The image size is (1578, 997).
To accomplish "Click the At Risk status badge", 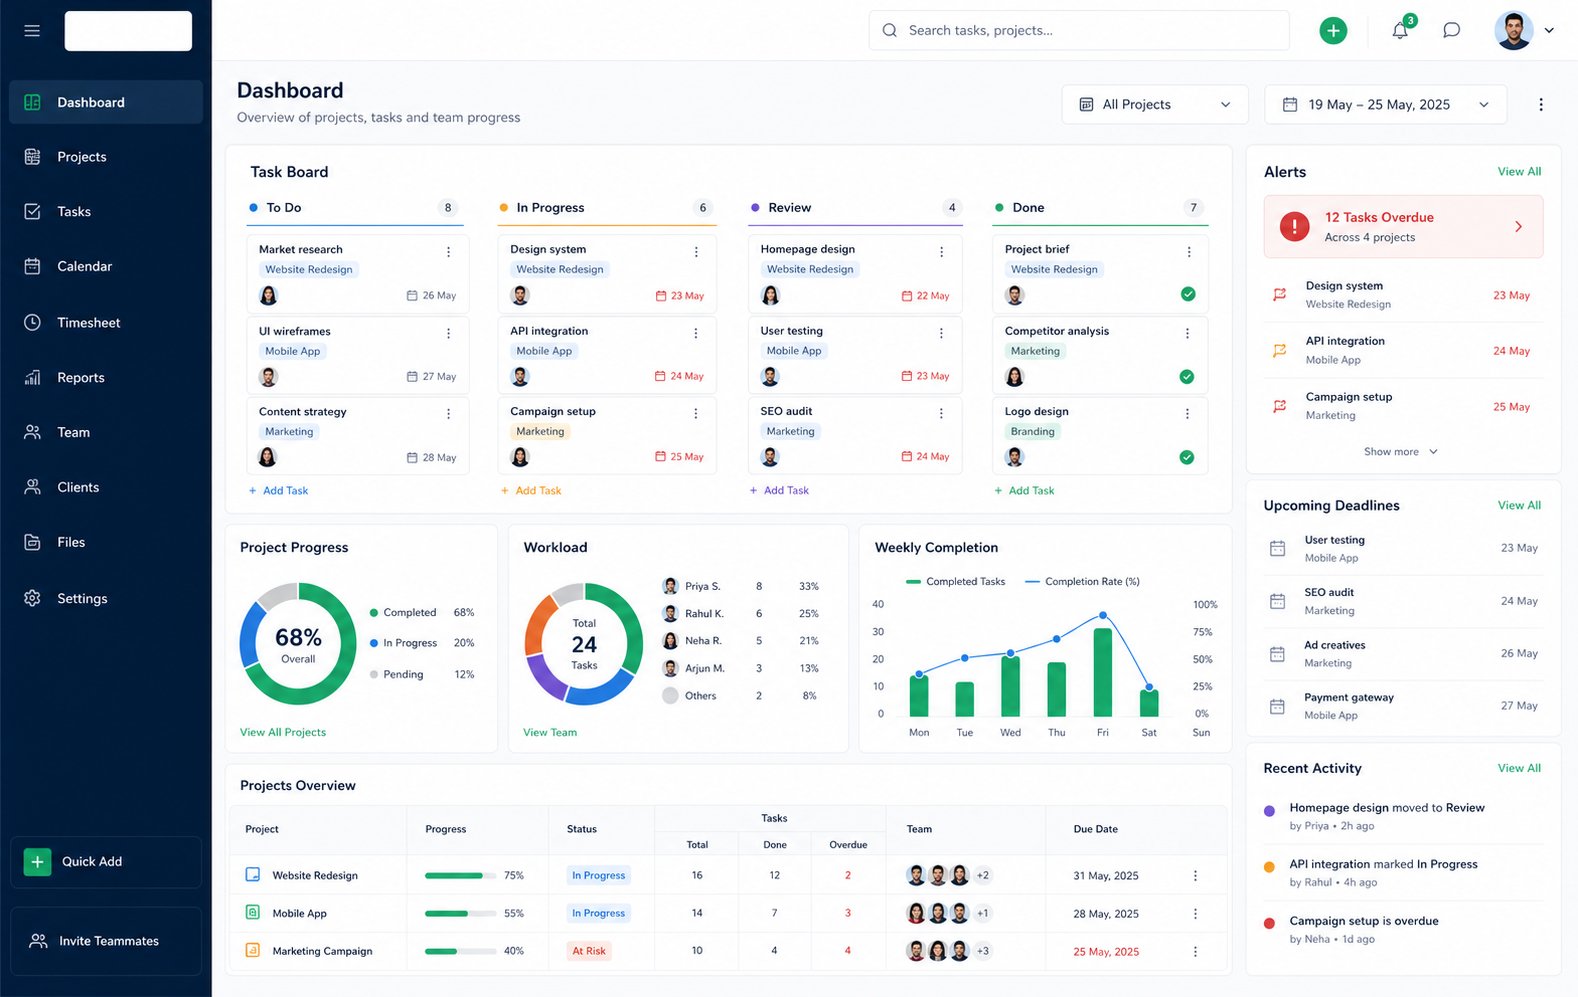I will [x=589, y=951].
